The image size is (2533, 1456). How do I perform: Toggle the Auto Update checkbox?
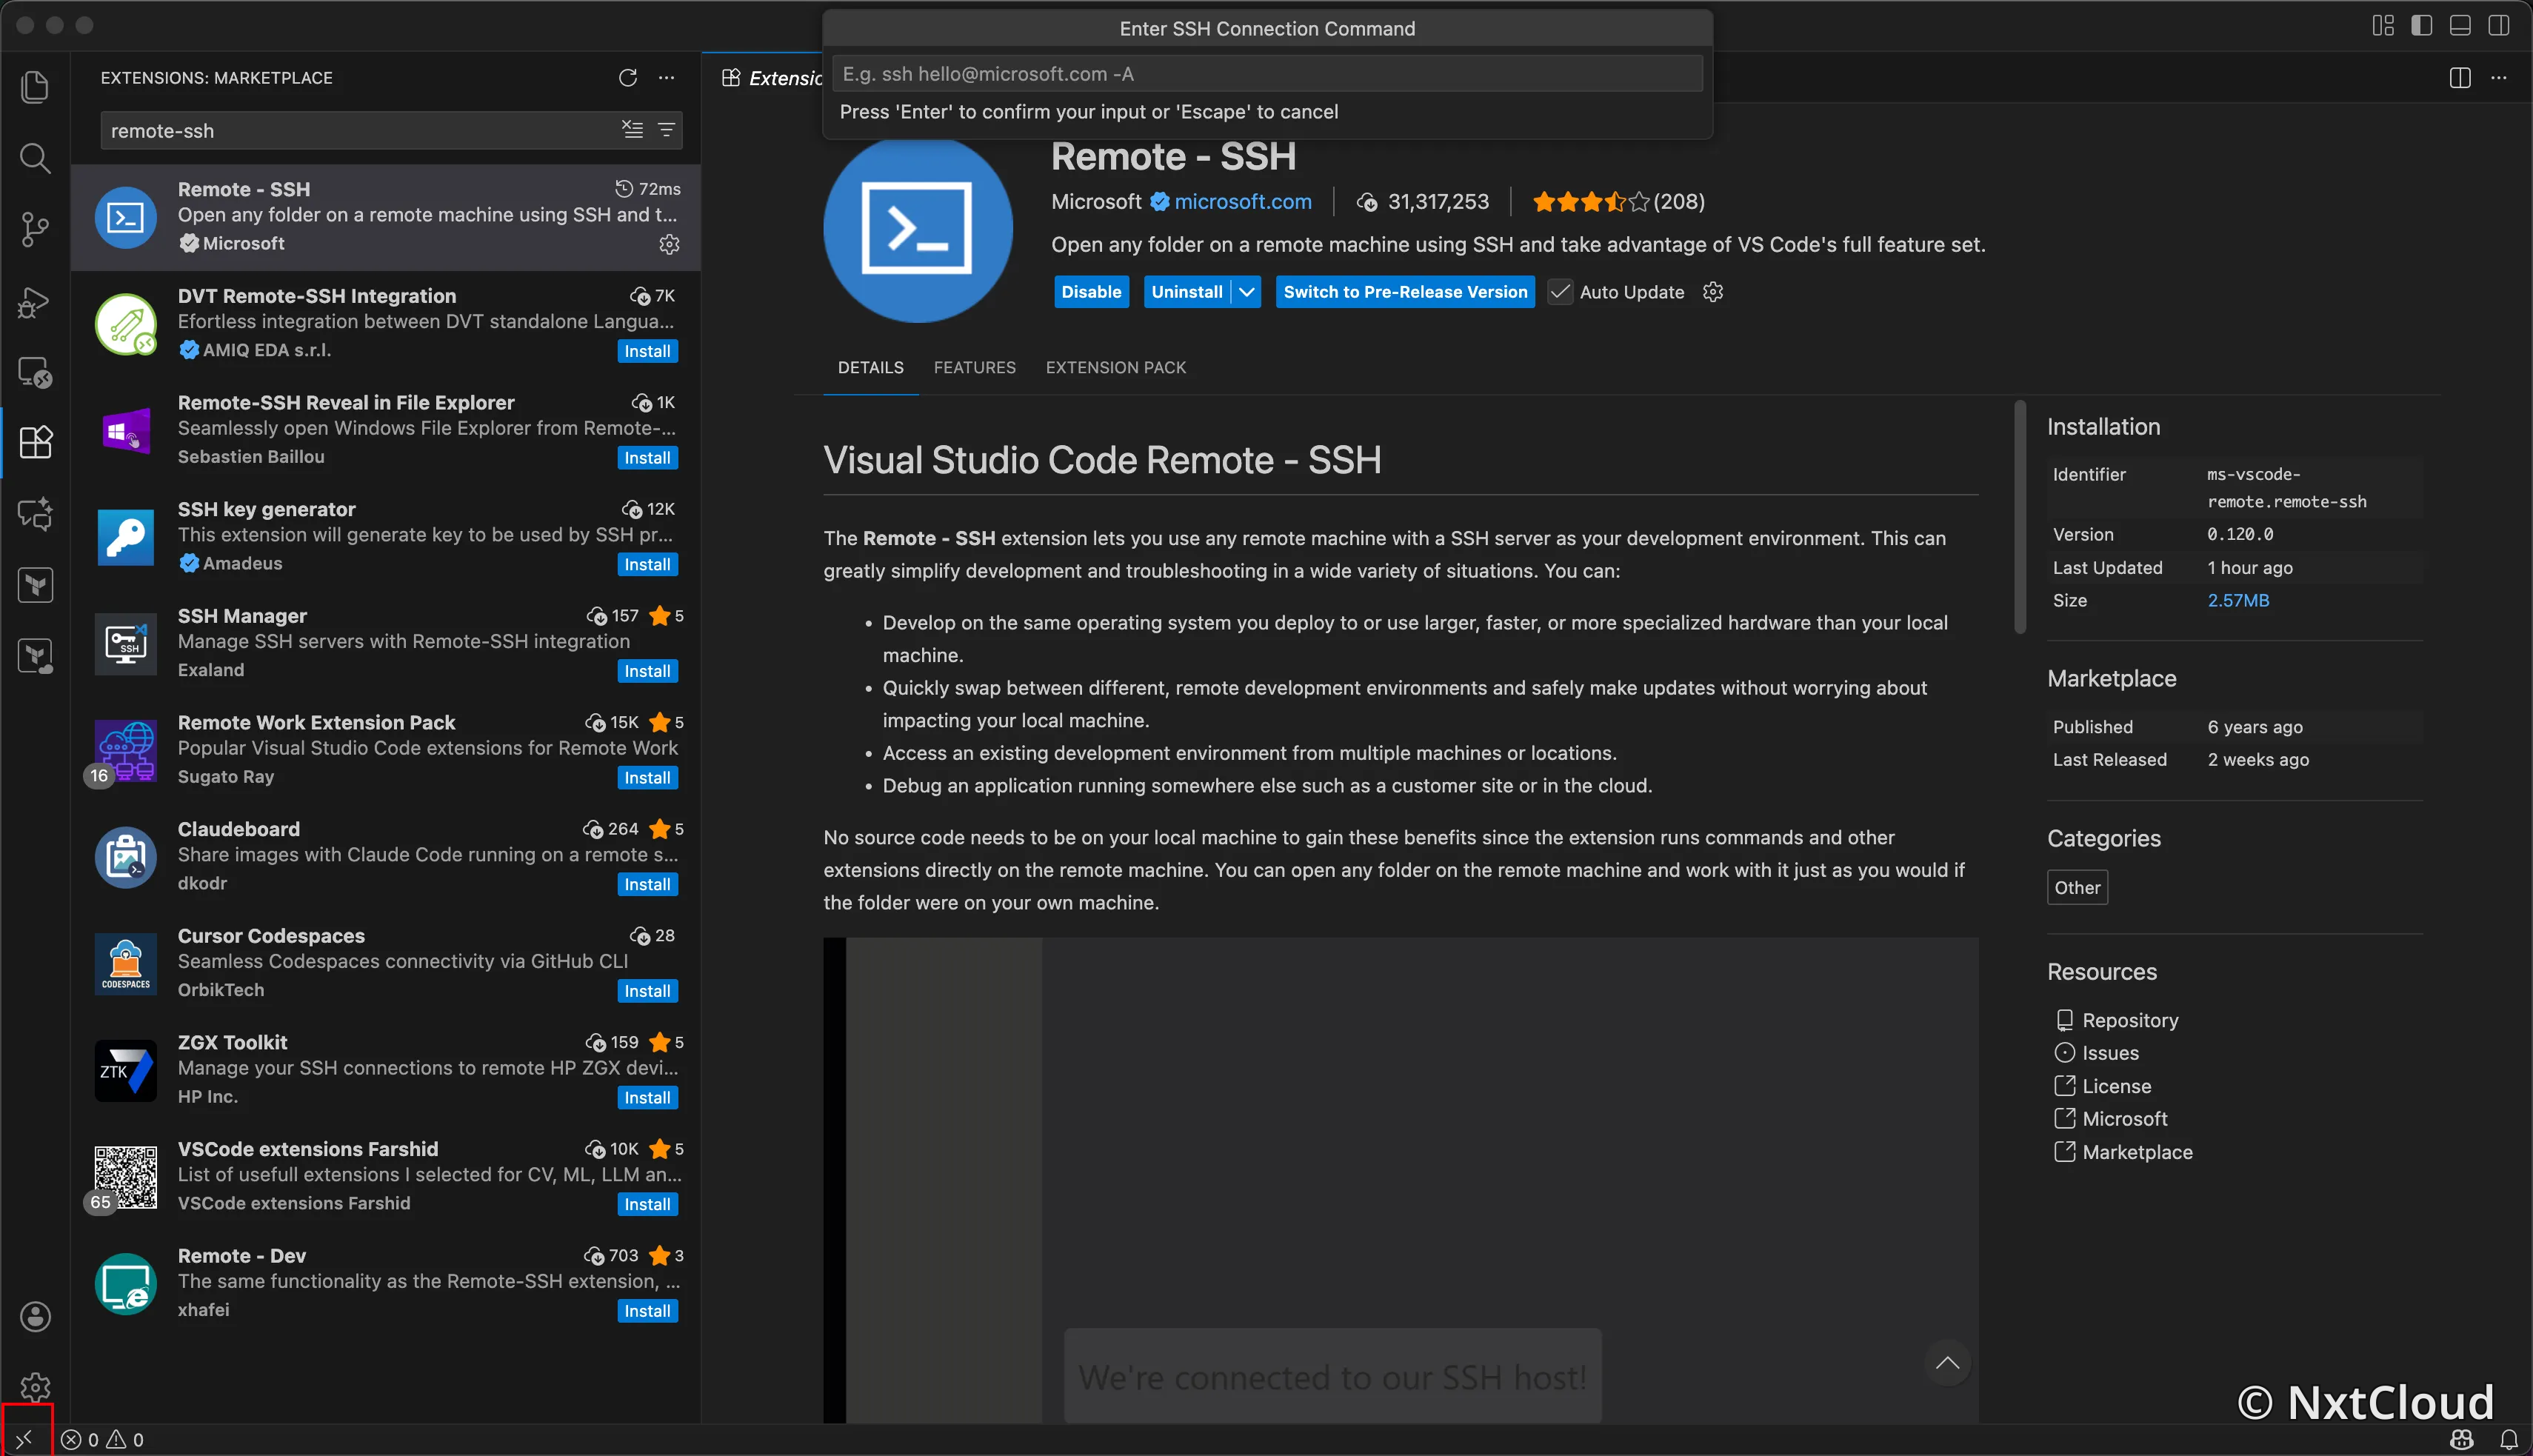pyautogui.click(x=1559, y=292)
